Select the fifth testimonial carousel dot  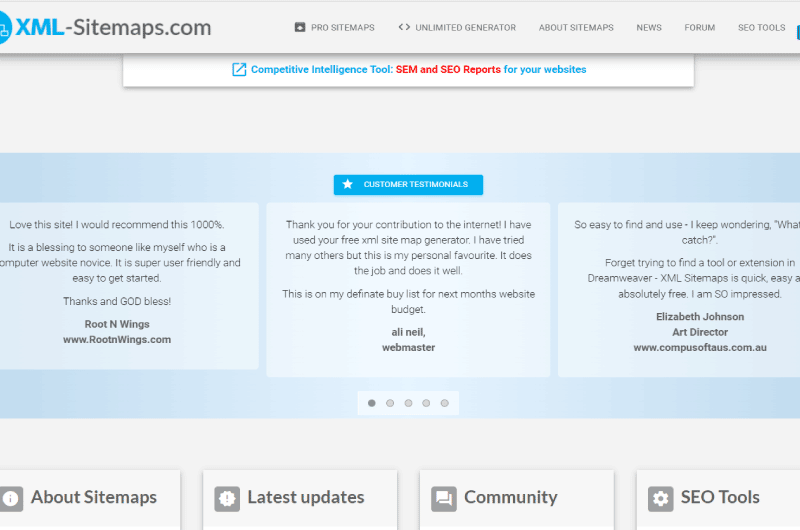coord(444,403)
